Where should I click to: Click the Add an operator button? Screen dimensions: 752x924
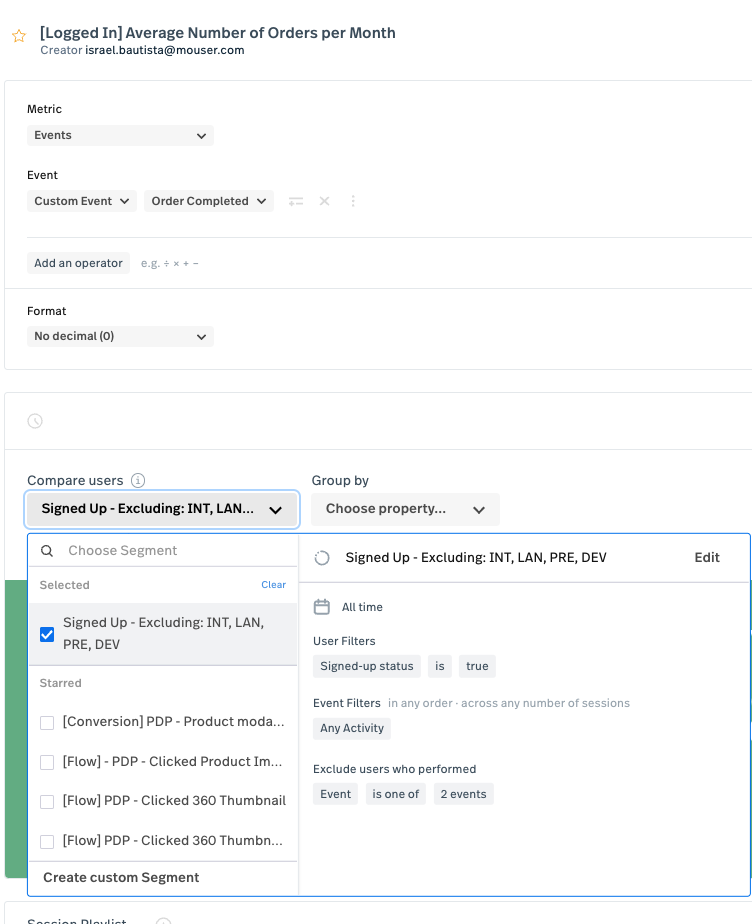[x=78, y=263]
